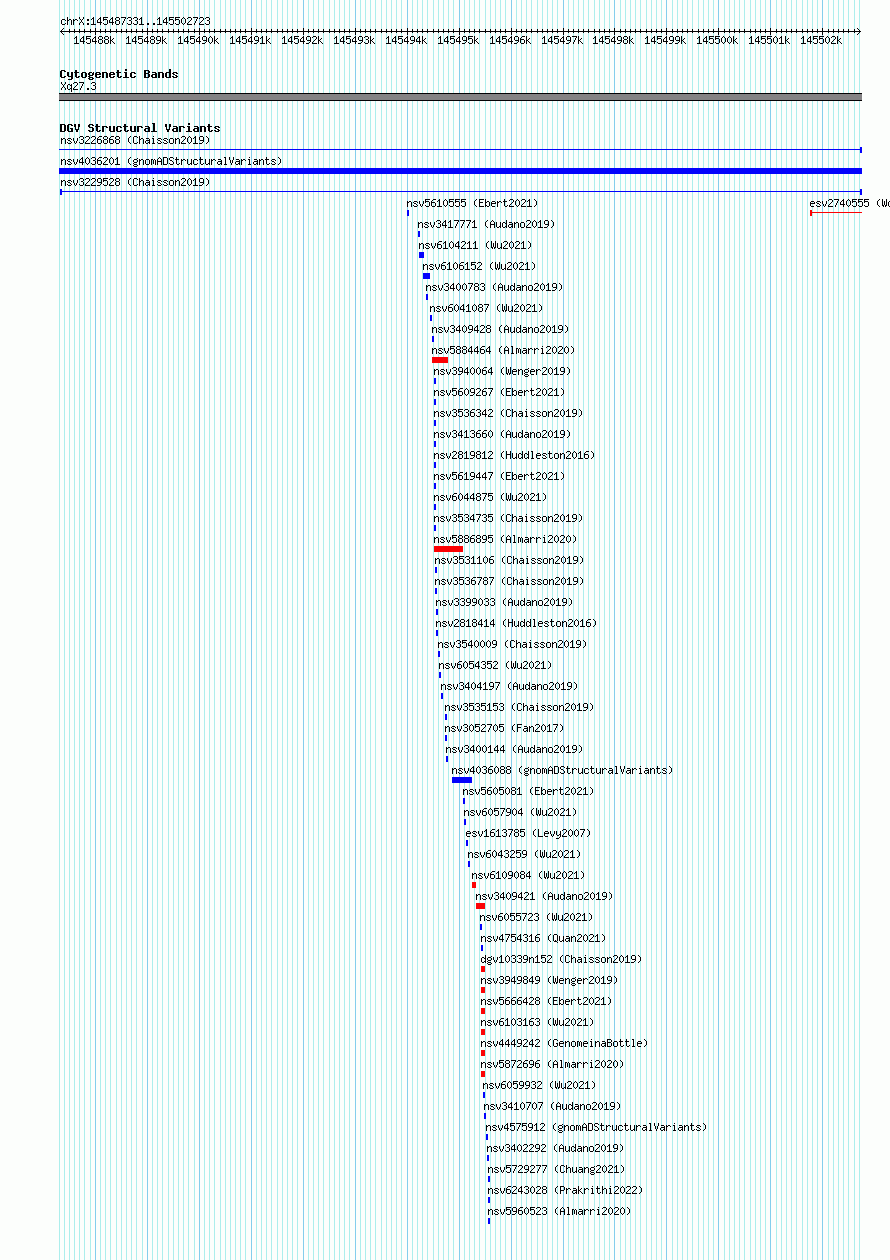Click the red bar under nsv5886895
Image resolution: width=890 pixels, height=1260 pixels.
(x=448, y=549)
